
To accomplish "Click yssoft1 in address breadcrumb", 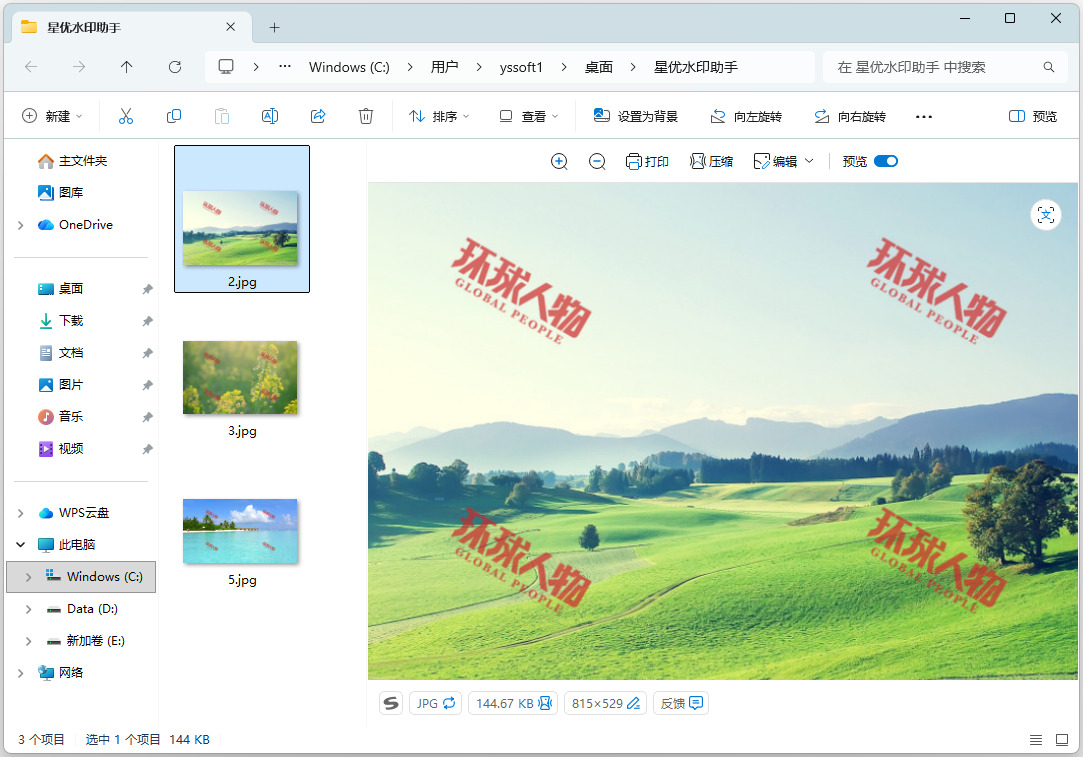I will (521, 67).
